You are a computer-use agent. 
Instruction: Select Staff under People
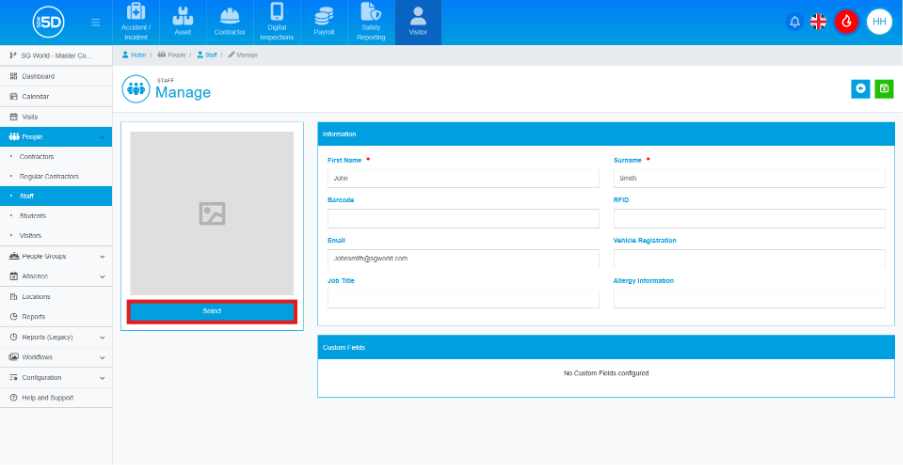(56, 196)
